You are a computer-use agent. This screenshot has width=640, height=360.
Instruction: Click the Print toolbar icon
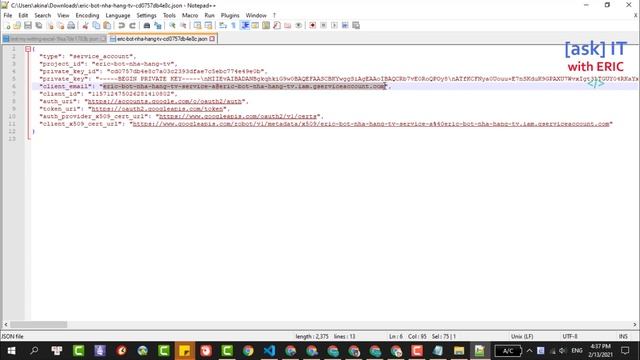(x=71, y=25)
